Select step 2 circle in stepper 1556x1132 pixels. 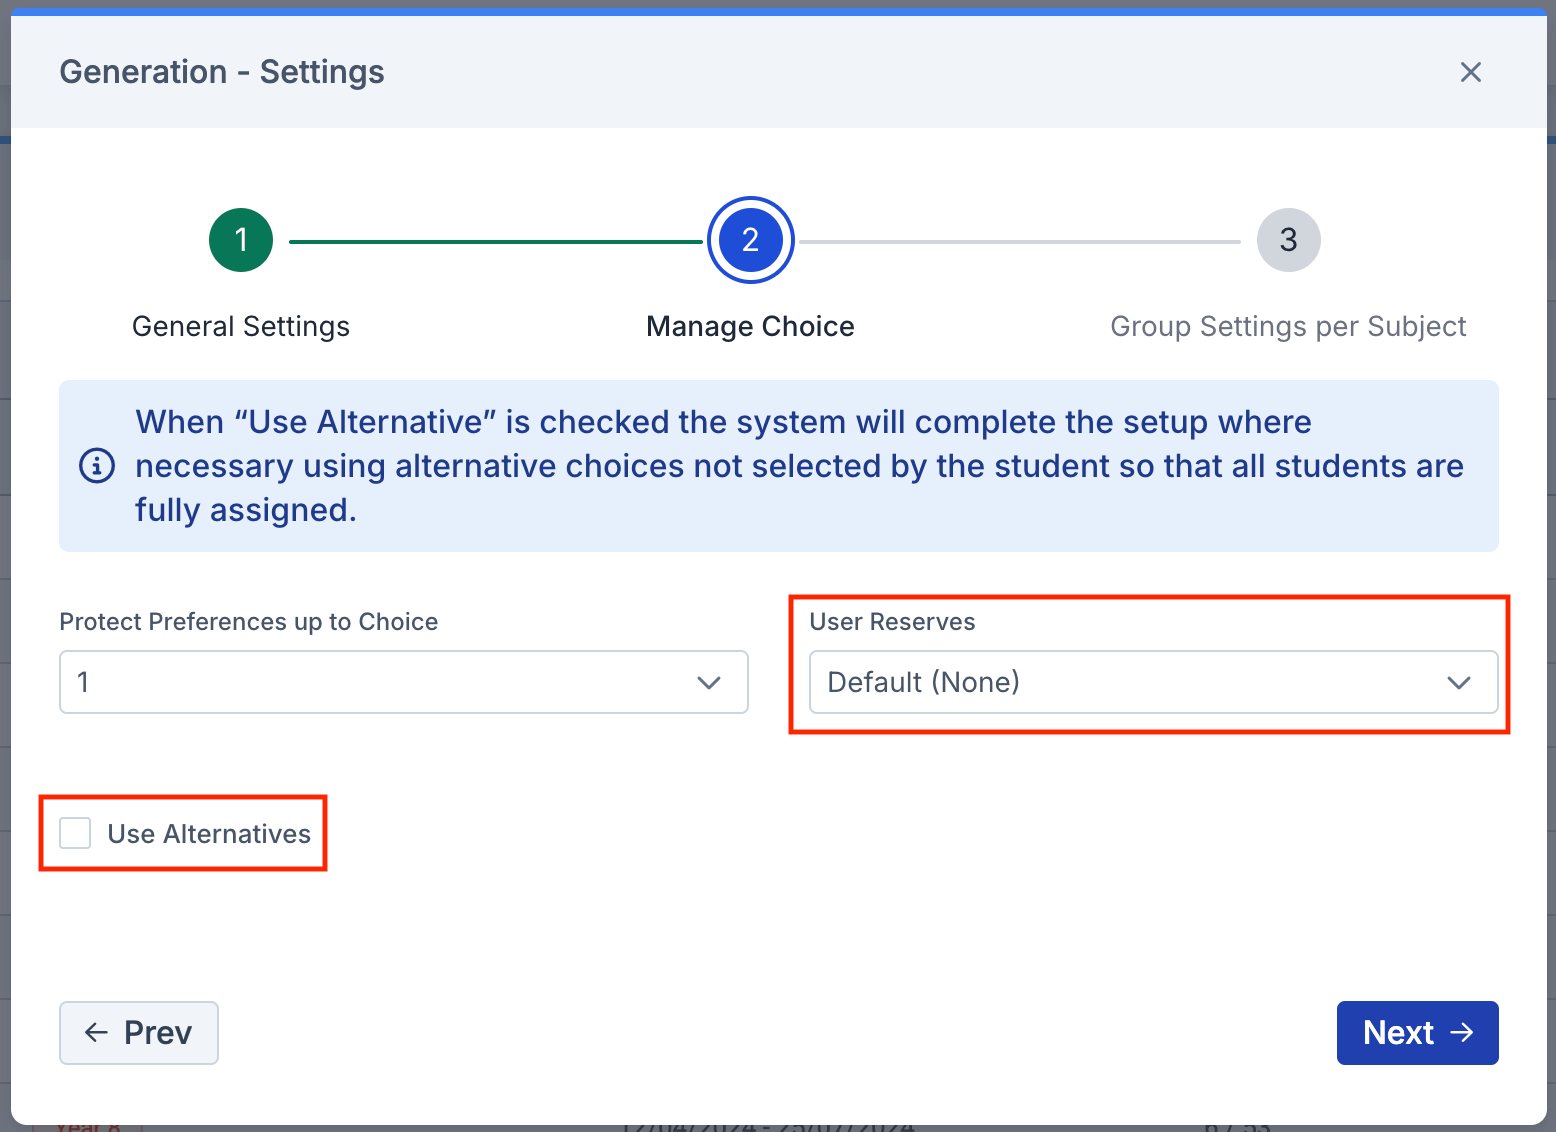(751, 240)
